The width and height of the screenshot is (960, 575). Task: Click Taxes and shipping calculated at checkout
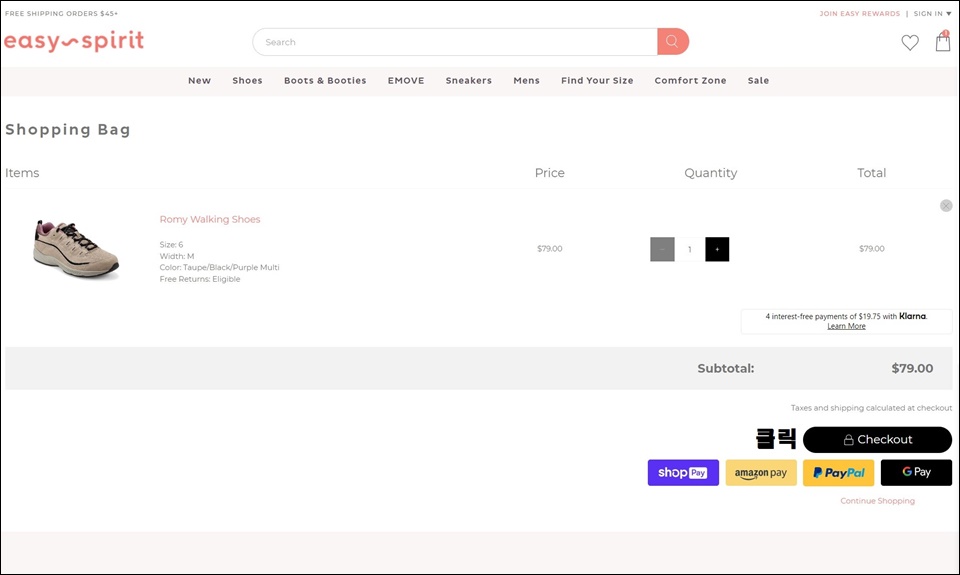871,408
